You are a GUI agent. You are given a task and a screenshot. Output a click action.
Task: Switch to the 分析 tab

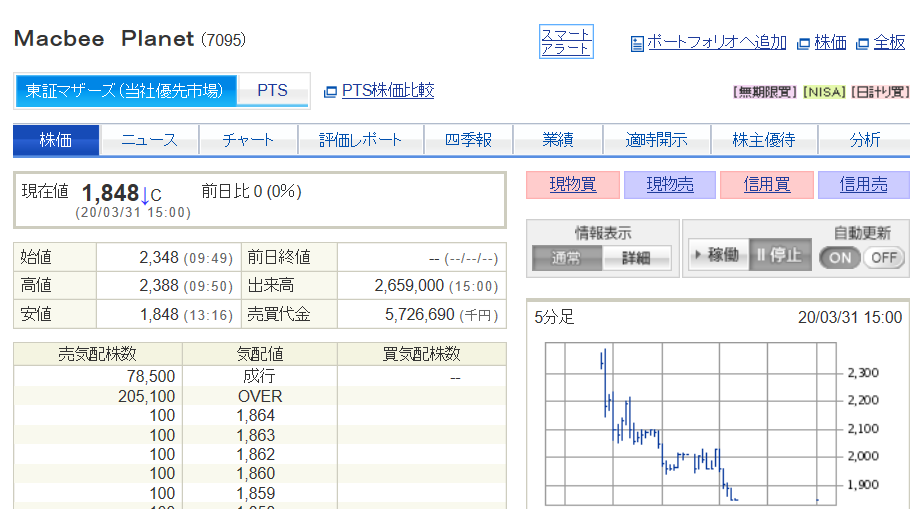click(x=864, y=140)
